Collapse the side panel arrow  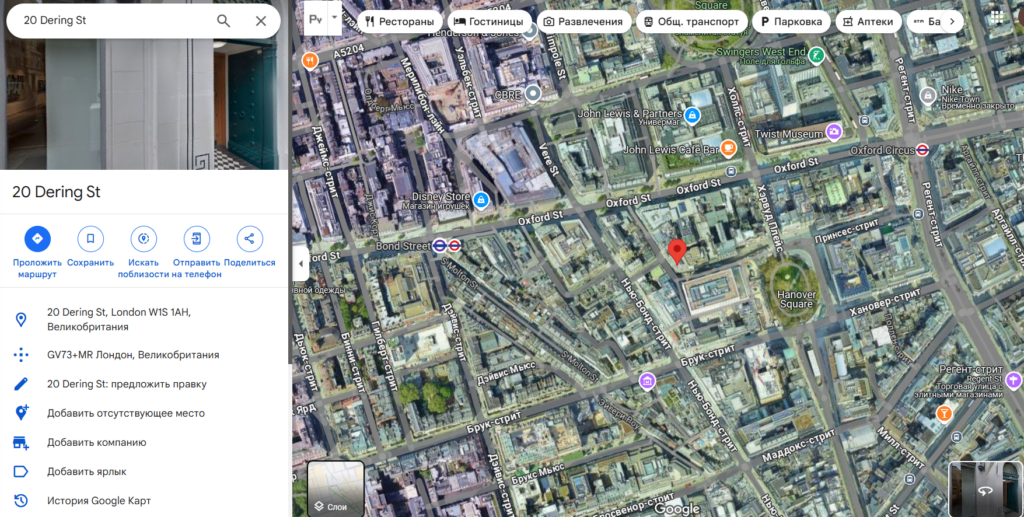(x=301, y=264)
